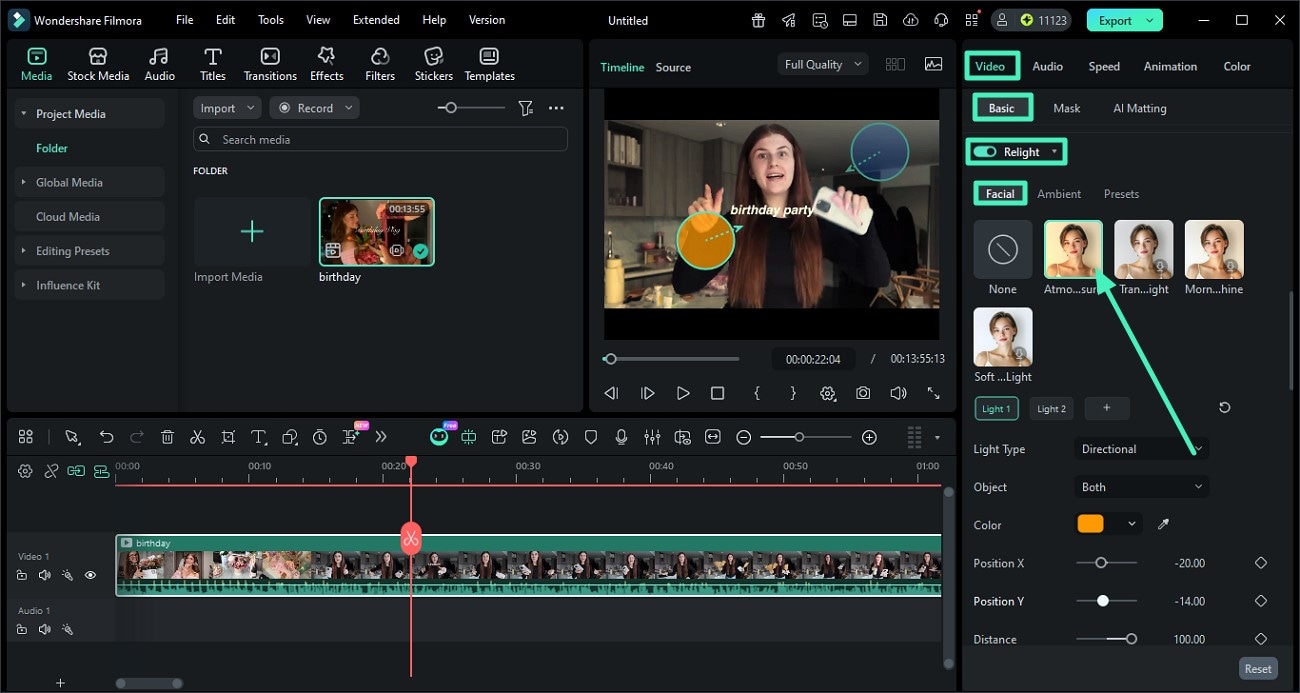
Task: Select the Soft Light facial preset thumbnail
Action: tap(1003, 337)
